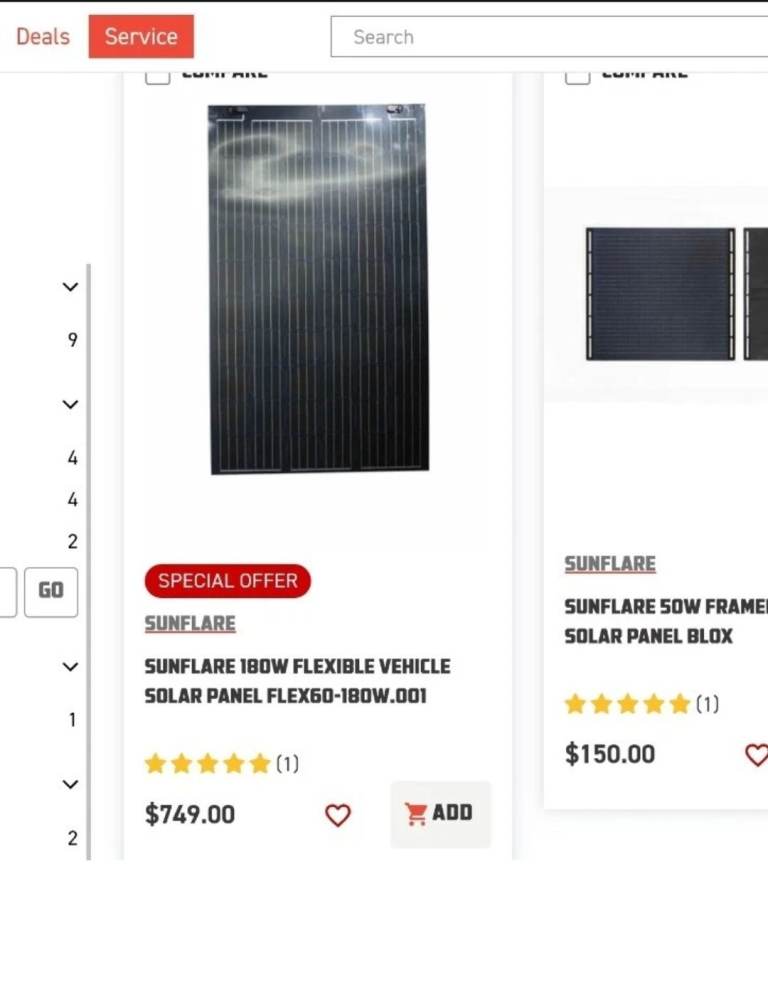768x999 pixels.
Task: Open the Sunflare brand link on 50W panel
Action: 610,564
